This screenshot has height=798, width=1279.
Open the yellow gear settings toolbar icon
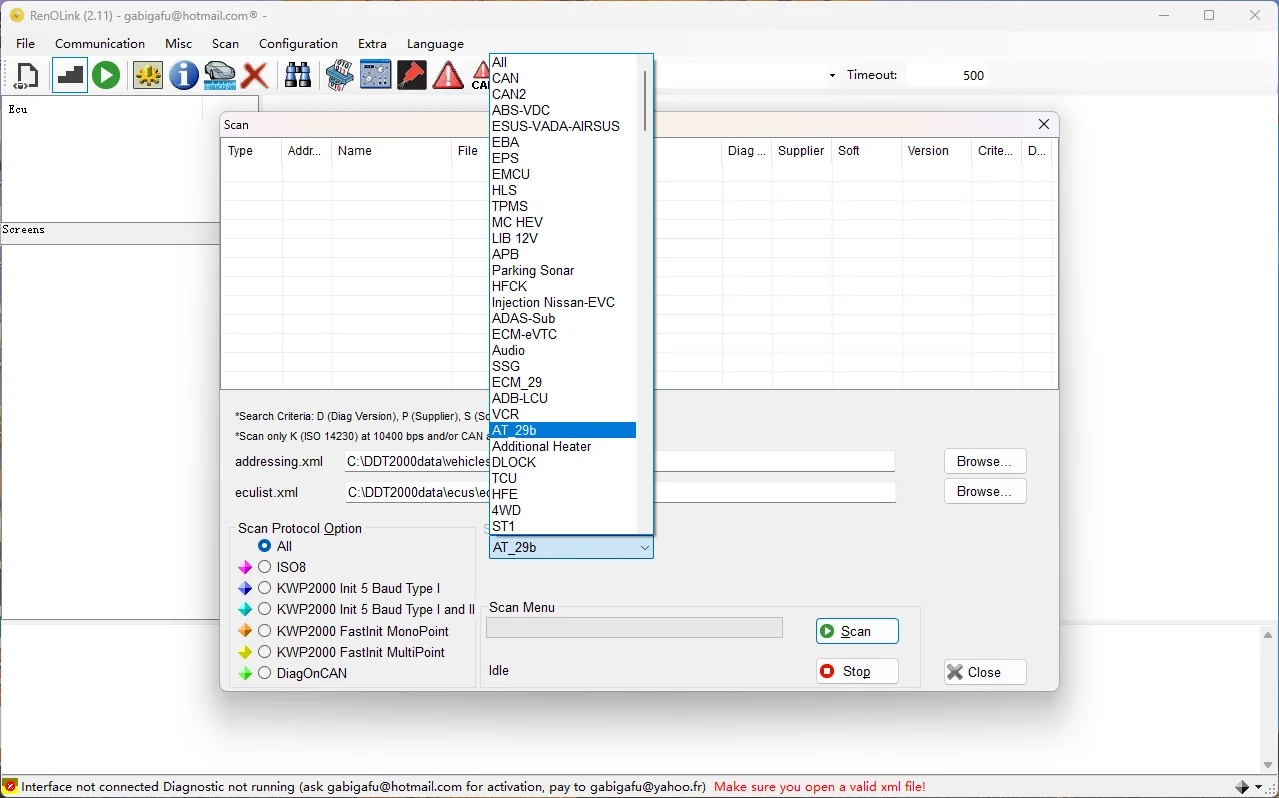pyautogui.click(x=147, y=75)
